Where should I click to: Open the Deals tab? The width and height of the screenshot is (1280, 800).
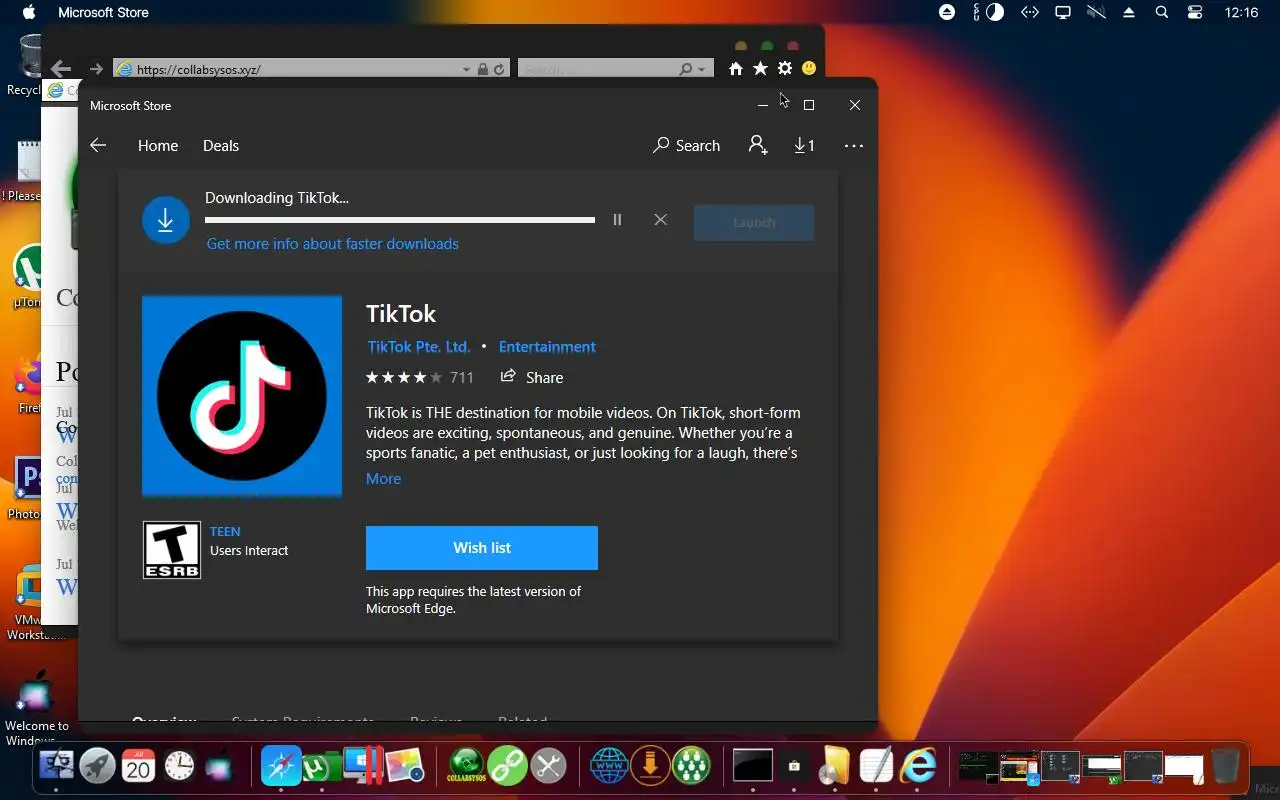(x=221, y=146)
